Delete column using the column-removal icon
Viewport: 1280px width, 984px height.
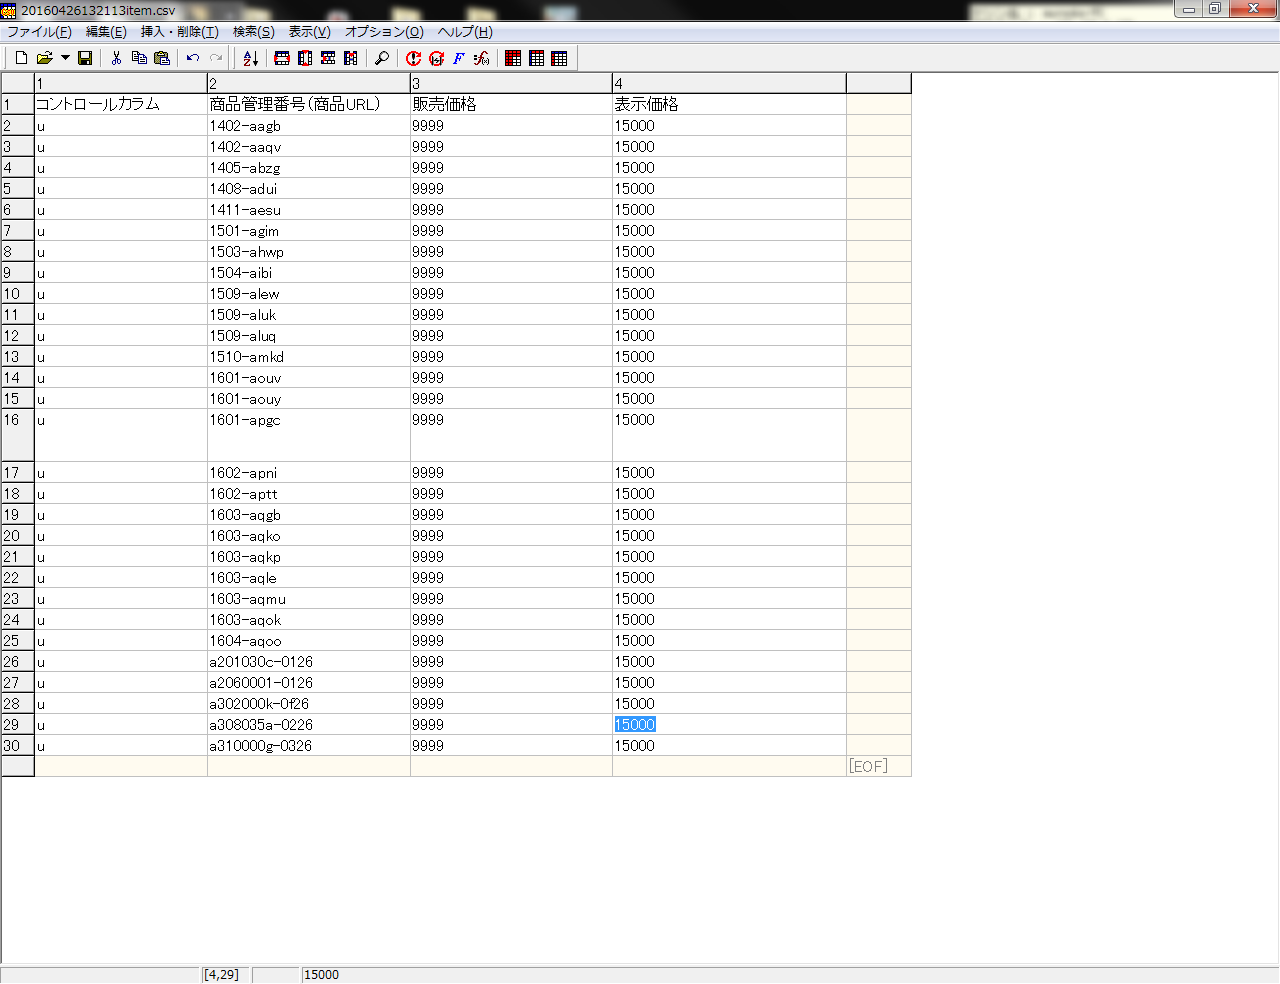pyautogui.click(x=351, y=58)
